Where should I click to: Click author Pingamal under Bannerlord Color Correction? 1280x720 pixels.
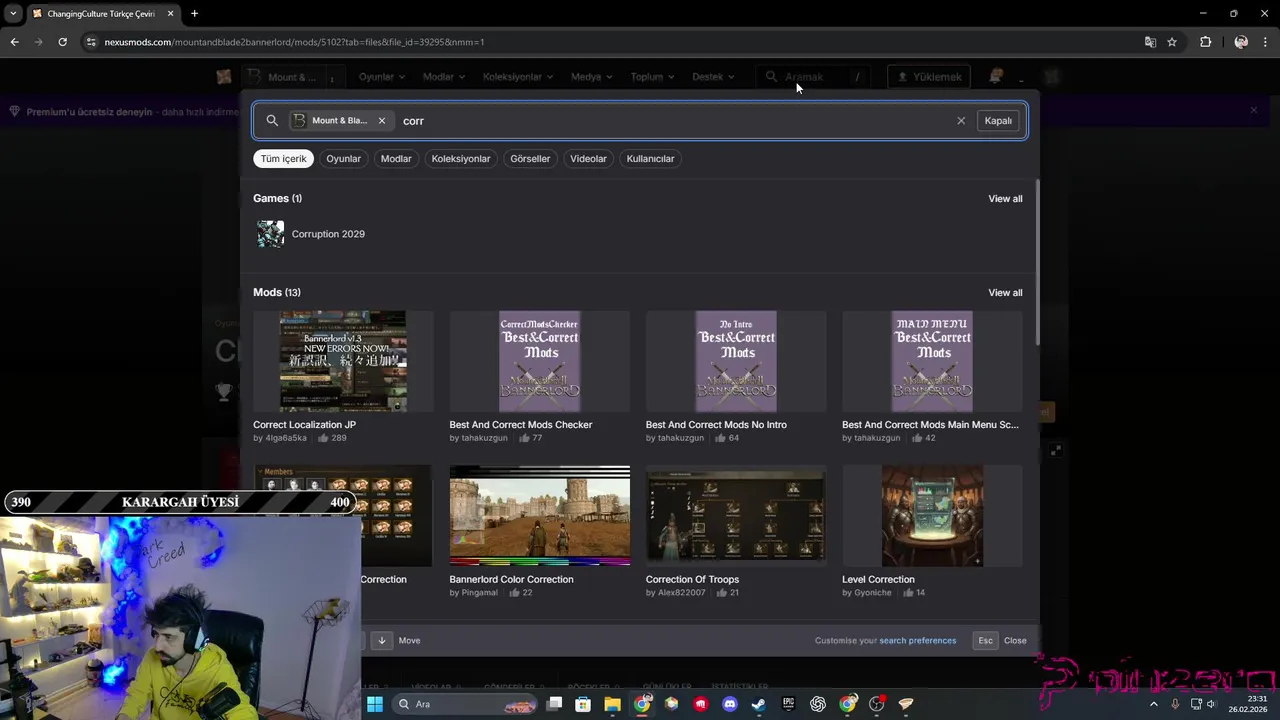pos(479,593)
